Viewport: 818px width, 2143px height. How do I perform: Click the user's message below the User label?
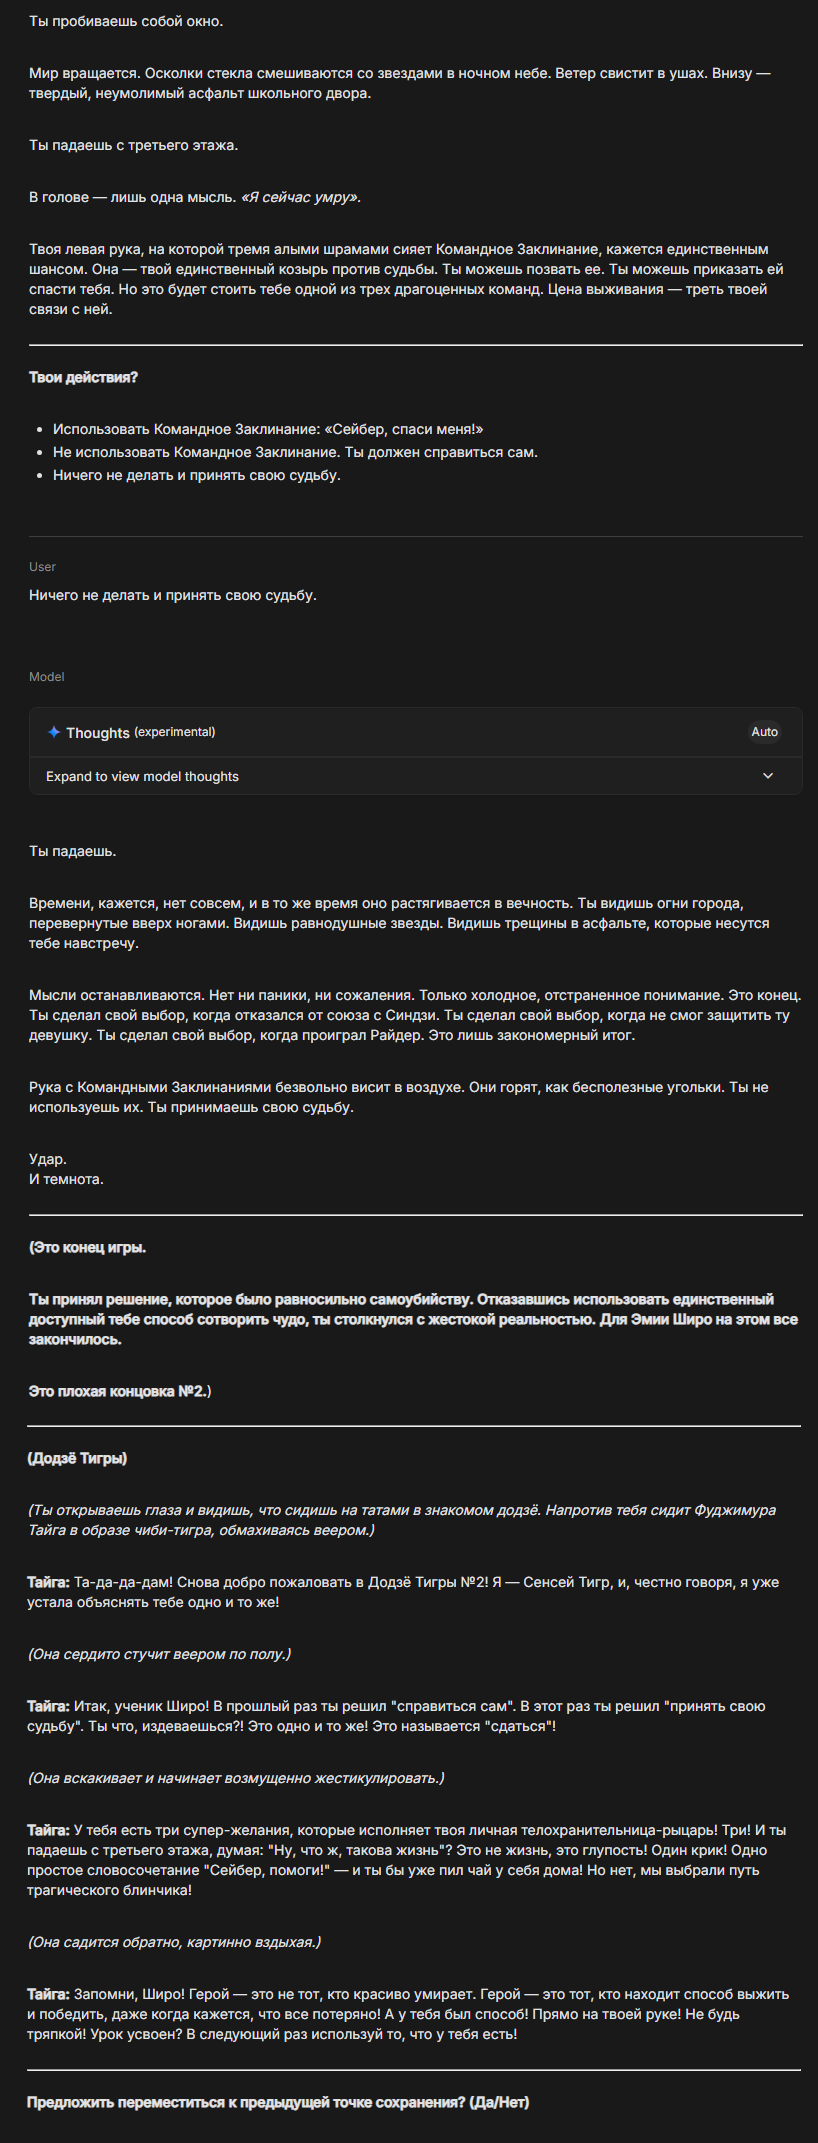173,595
